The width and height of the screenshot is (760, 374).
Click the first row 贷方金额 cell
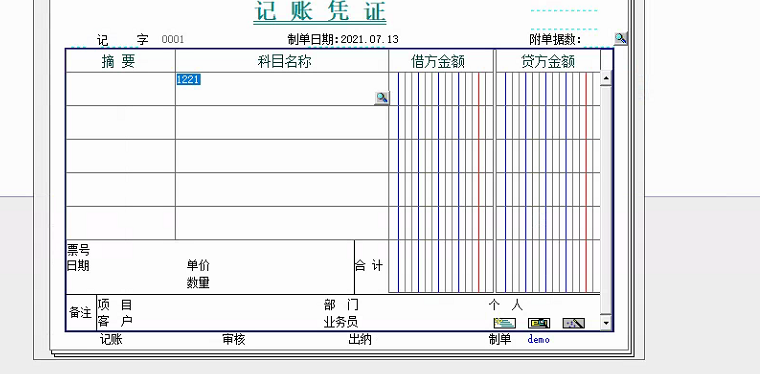[x=548, y=89]
